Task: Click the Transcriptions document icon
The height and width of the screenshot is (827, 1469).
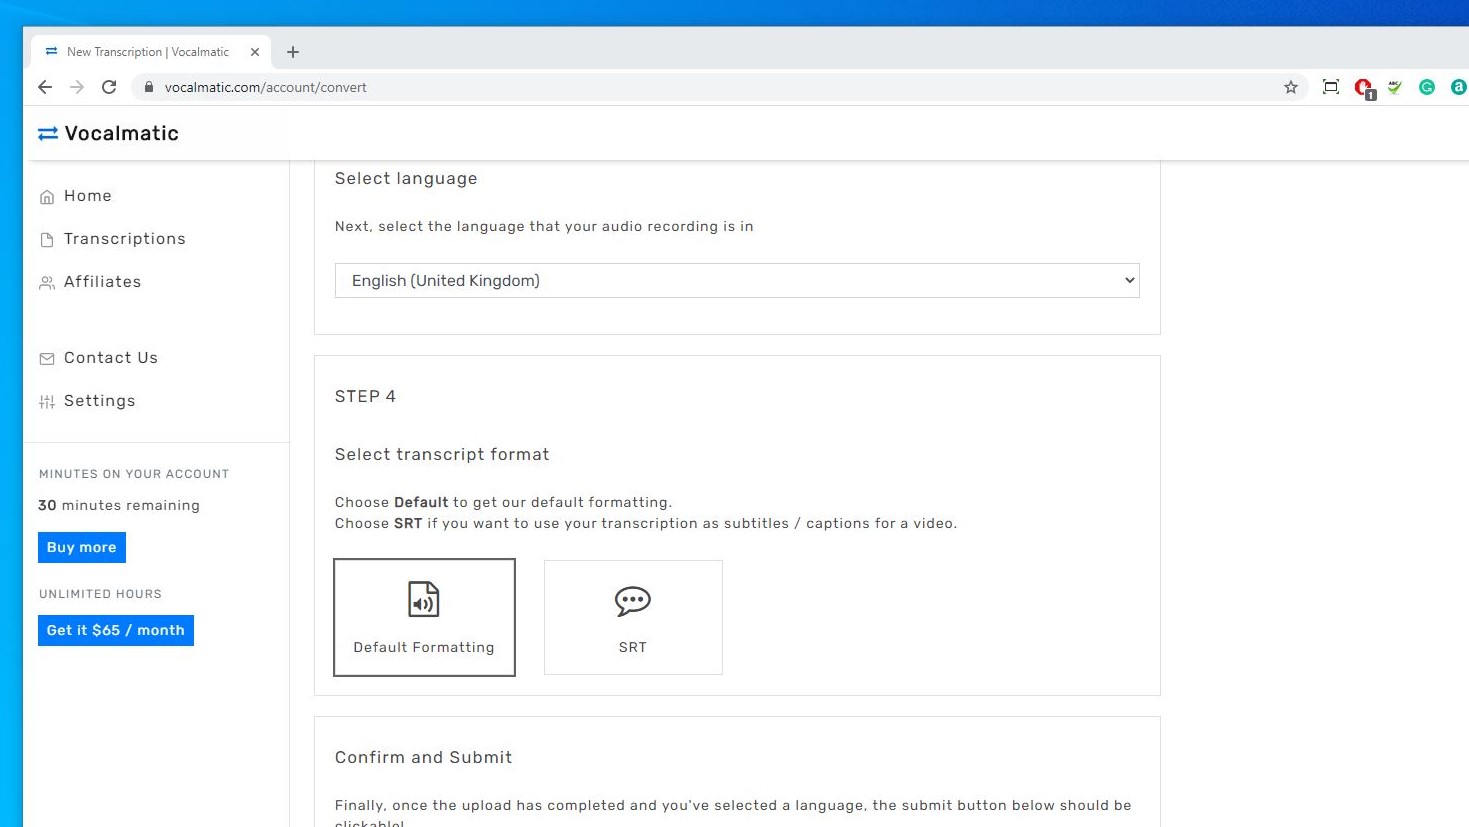Action: 47,240
